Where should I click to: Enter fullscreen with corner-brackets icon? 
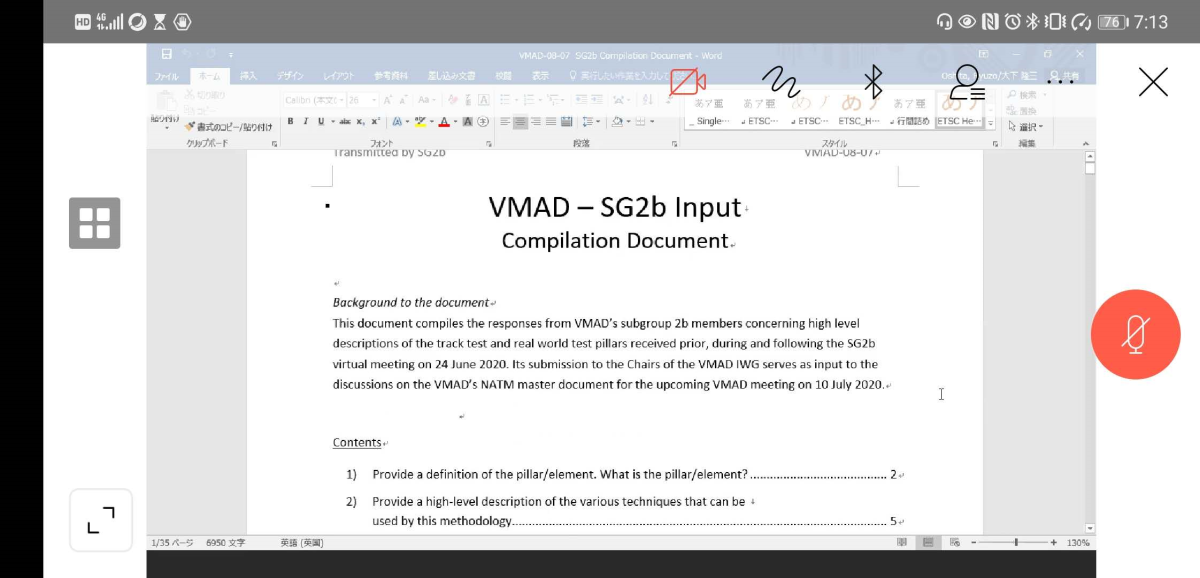tap(101, 520)
